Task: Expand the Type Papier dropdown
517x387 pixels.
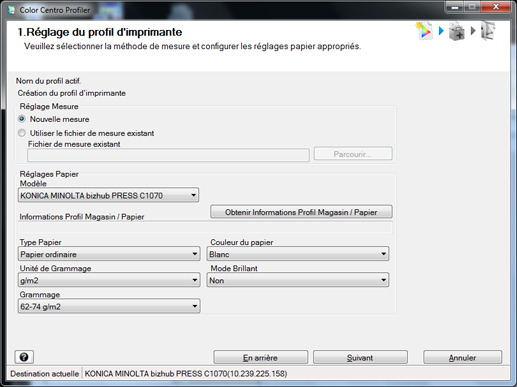Action: tap(109, 254)
